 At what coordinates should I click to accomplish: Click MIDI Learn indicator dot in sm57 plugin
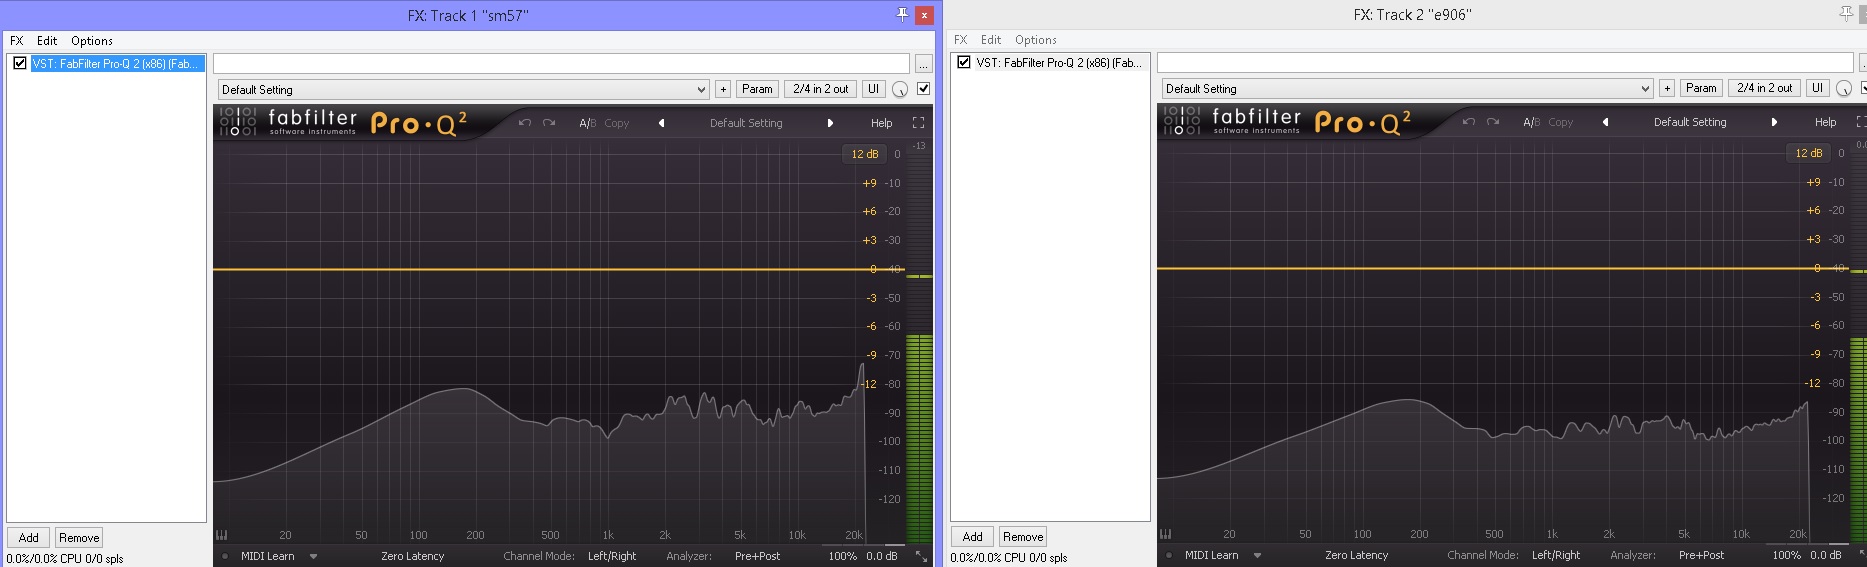(x=225, y=556)
